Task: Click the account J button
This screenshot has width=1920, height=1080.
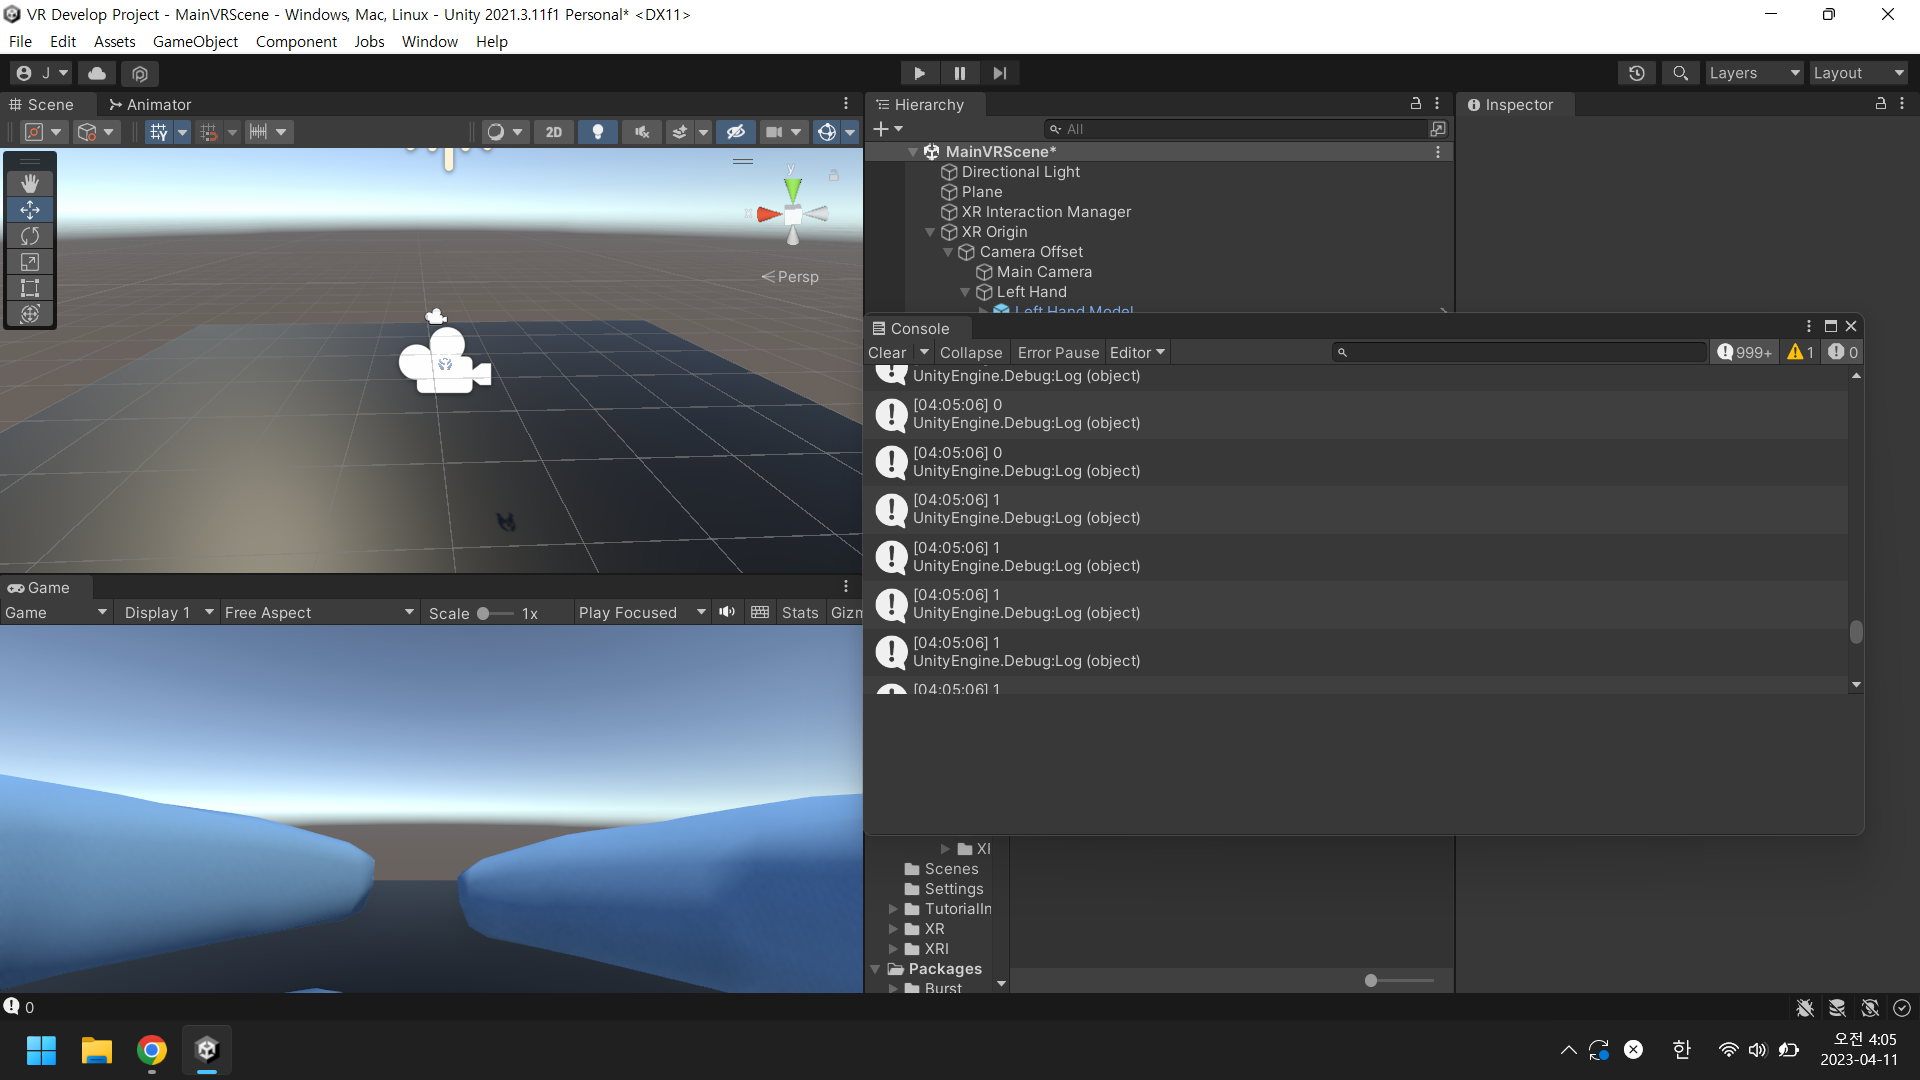Action: [x=42, y=73]
